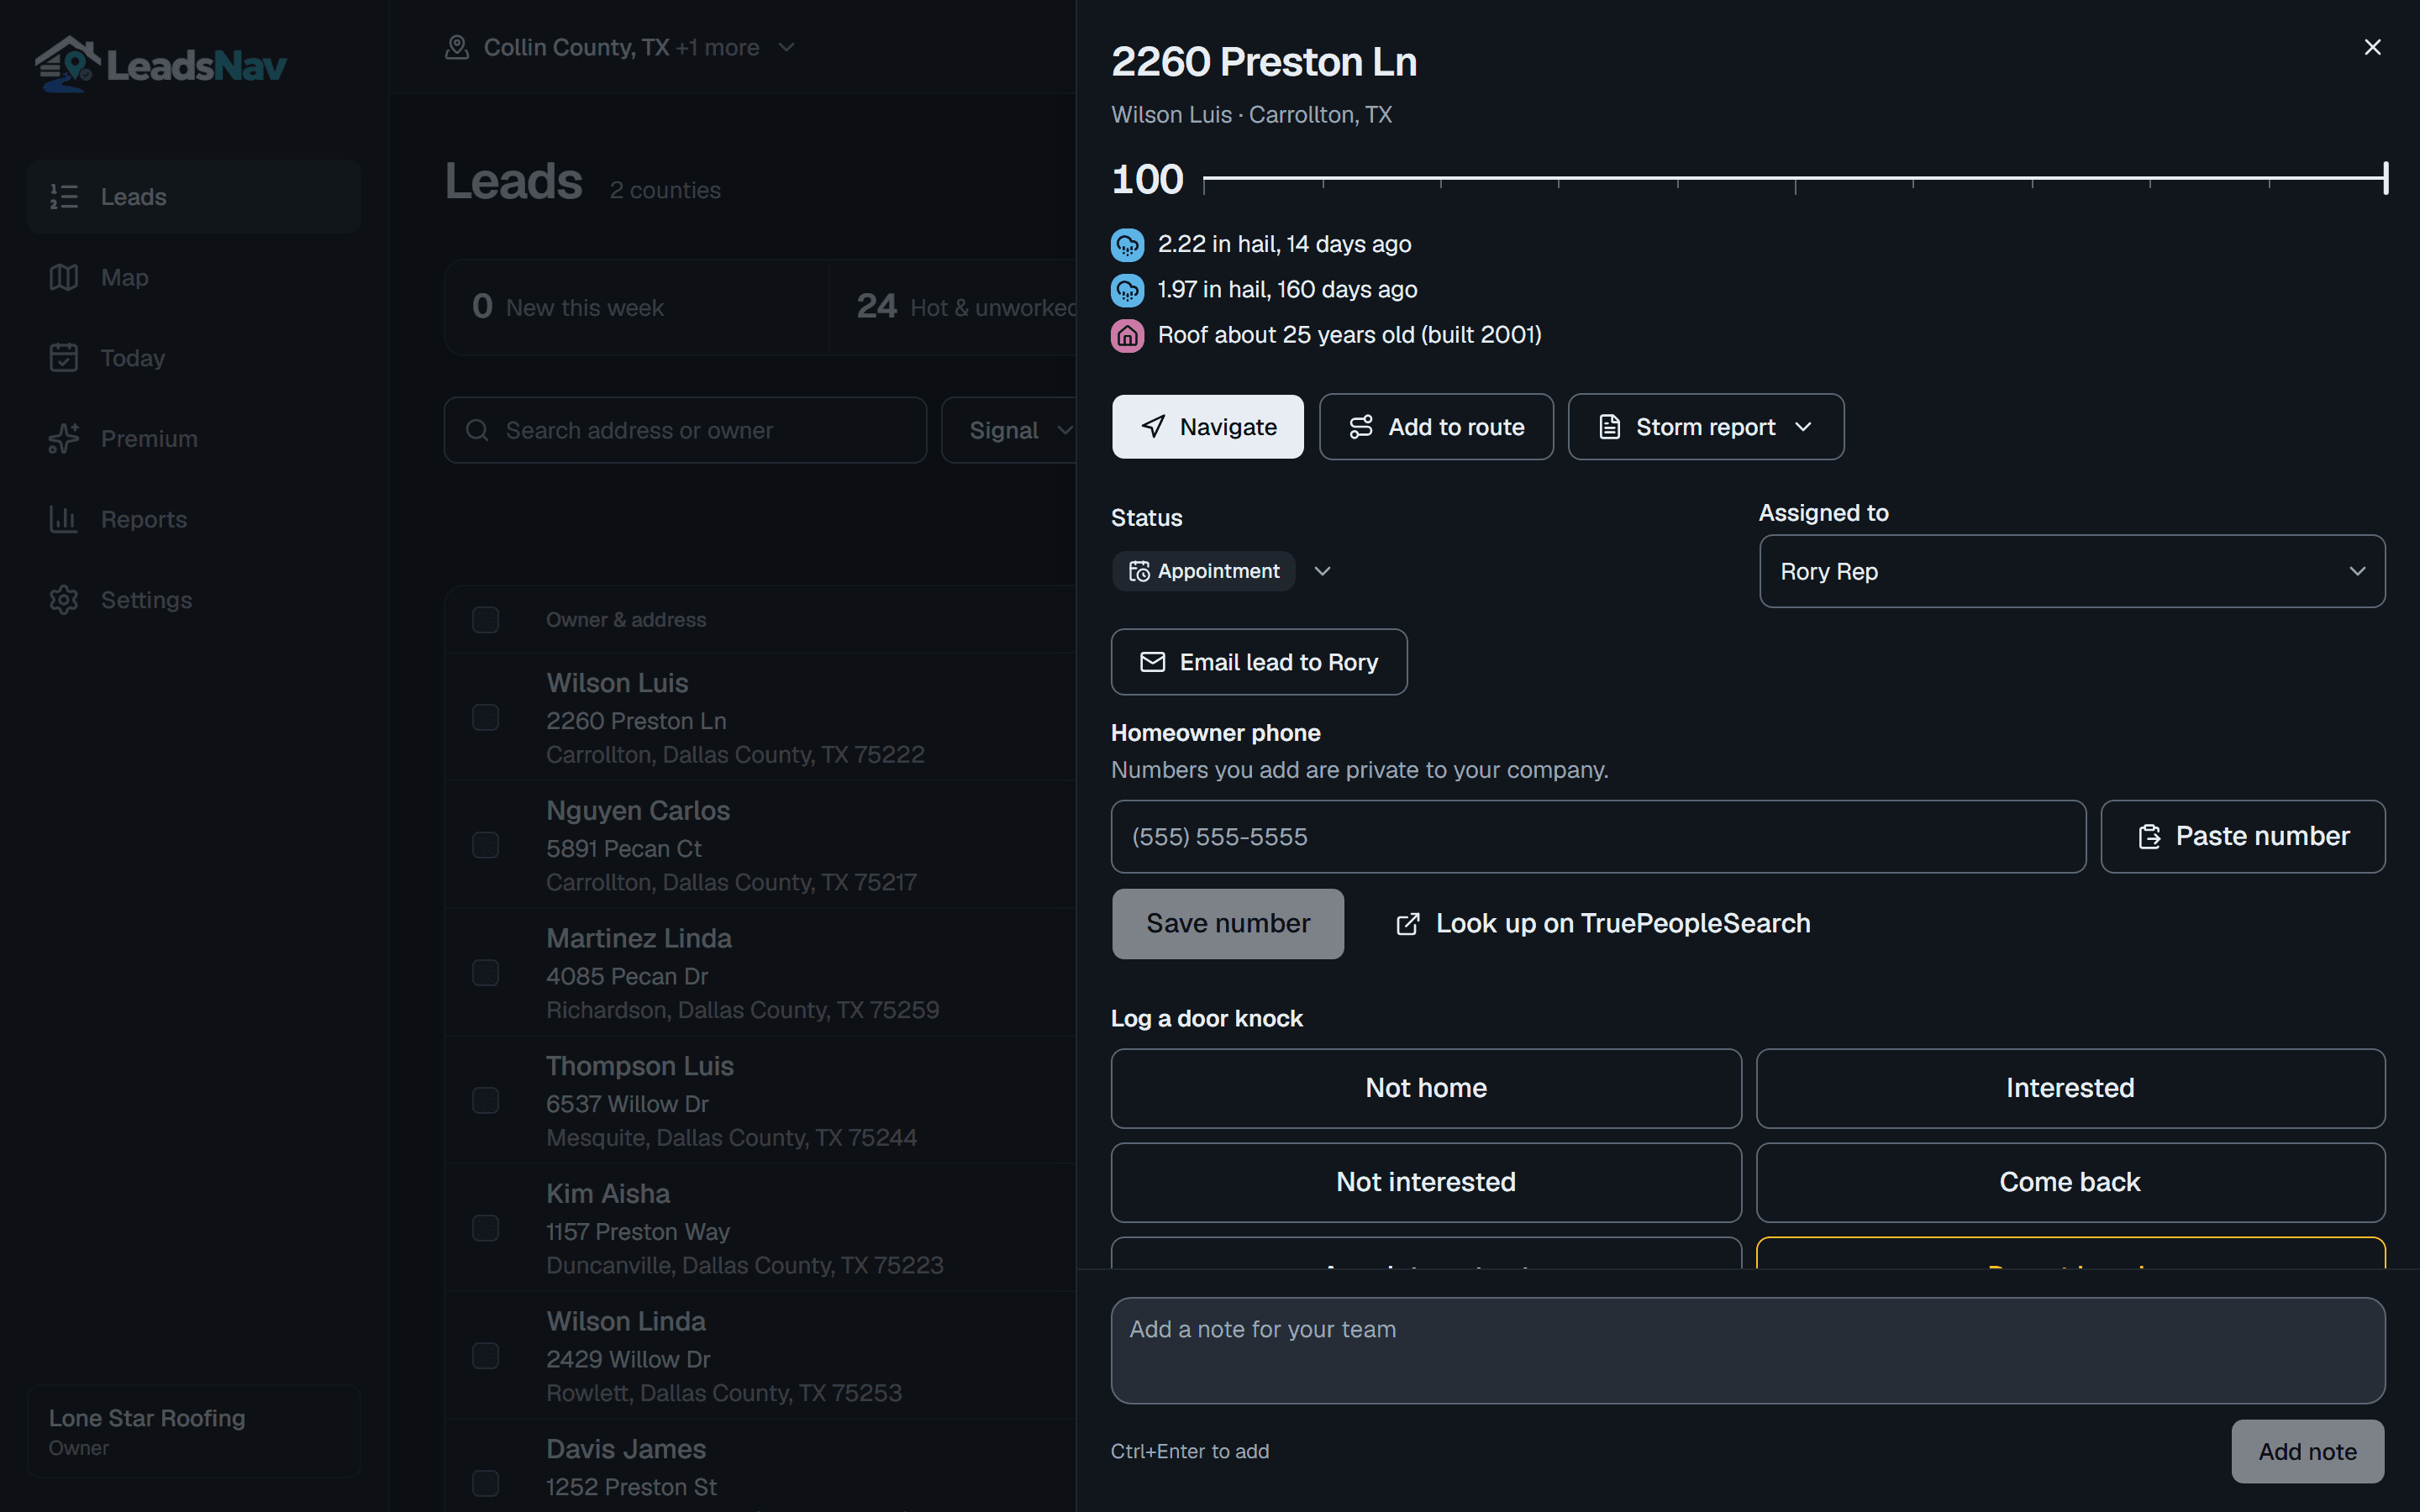This screenshot has height=1512, width=2420.
Task: Close the 2260 Preston Ln panel
Action: (x=2372, y=47)
